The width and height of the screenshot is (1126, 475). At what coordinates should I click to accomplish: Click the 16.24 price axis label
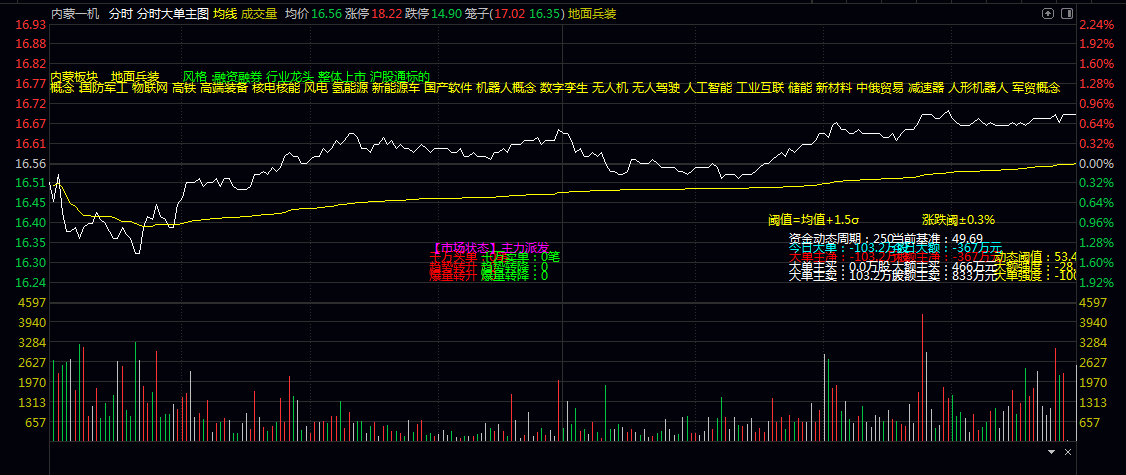tap(30, 282)
